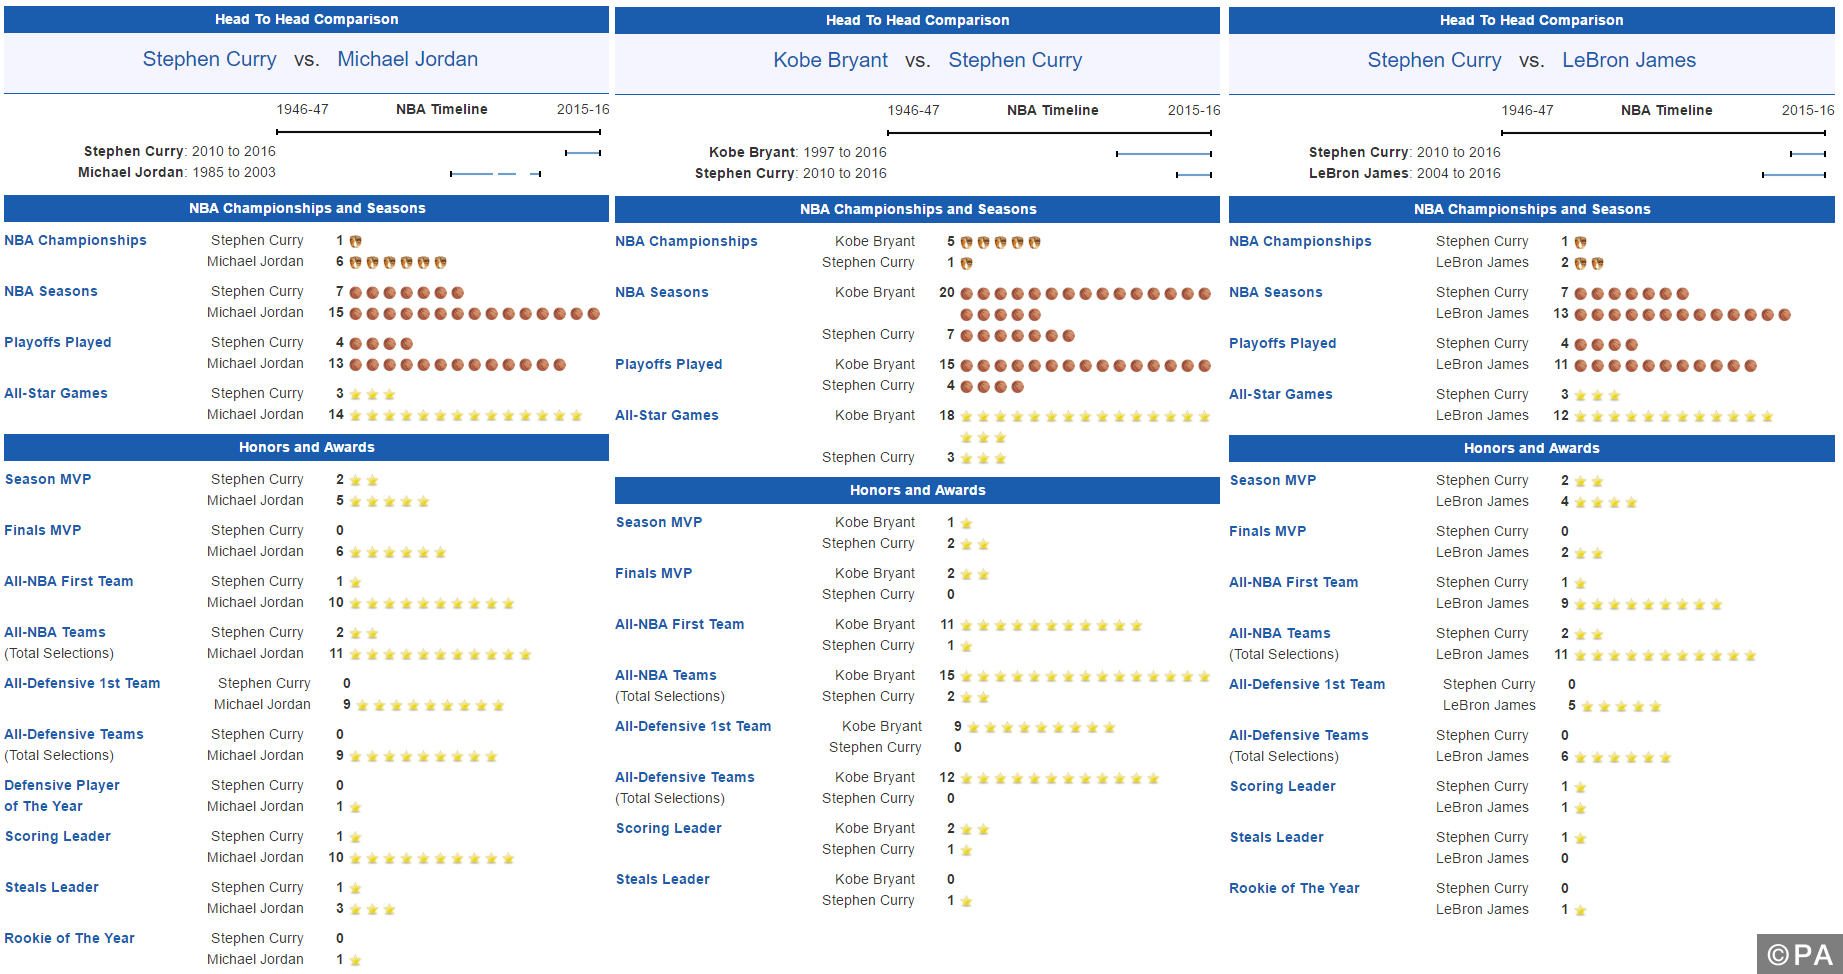Click Curry's Steals Leader star in Jordan panel
1843x974 pixels.
355,888
